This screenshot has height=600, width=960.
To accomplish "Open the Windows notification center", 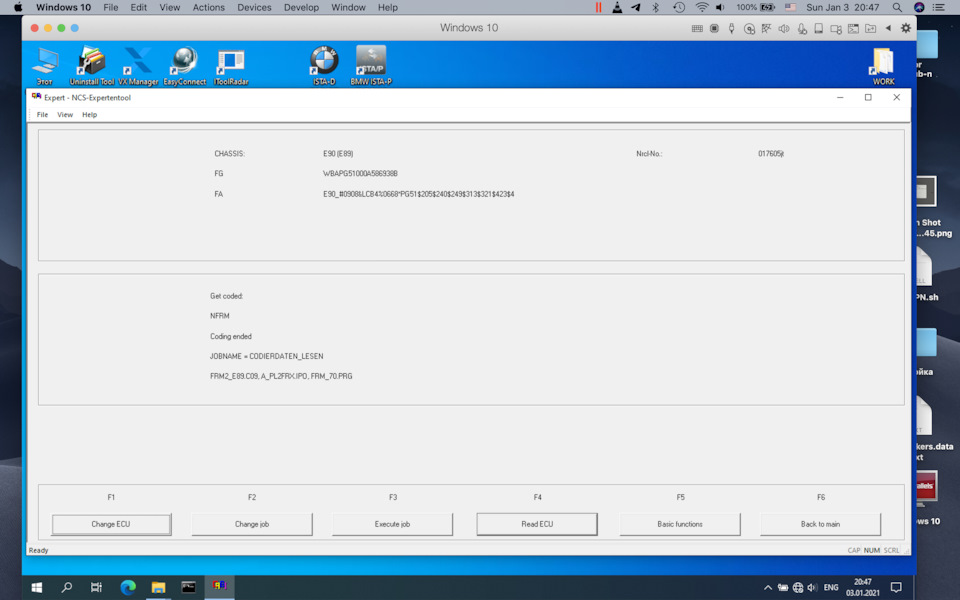I will (x=896, y=587).
